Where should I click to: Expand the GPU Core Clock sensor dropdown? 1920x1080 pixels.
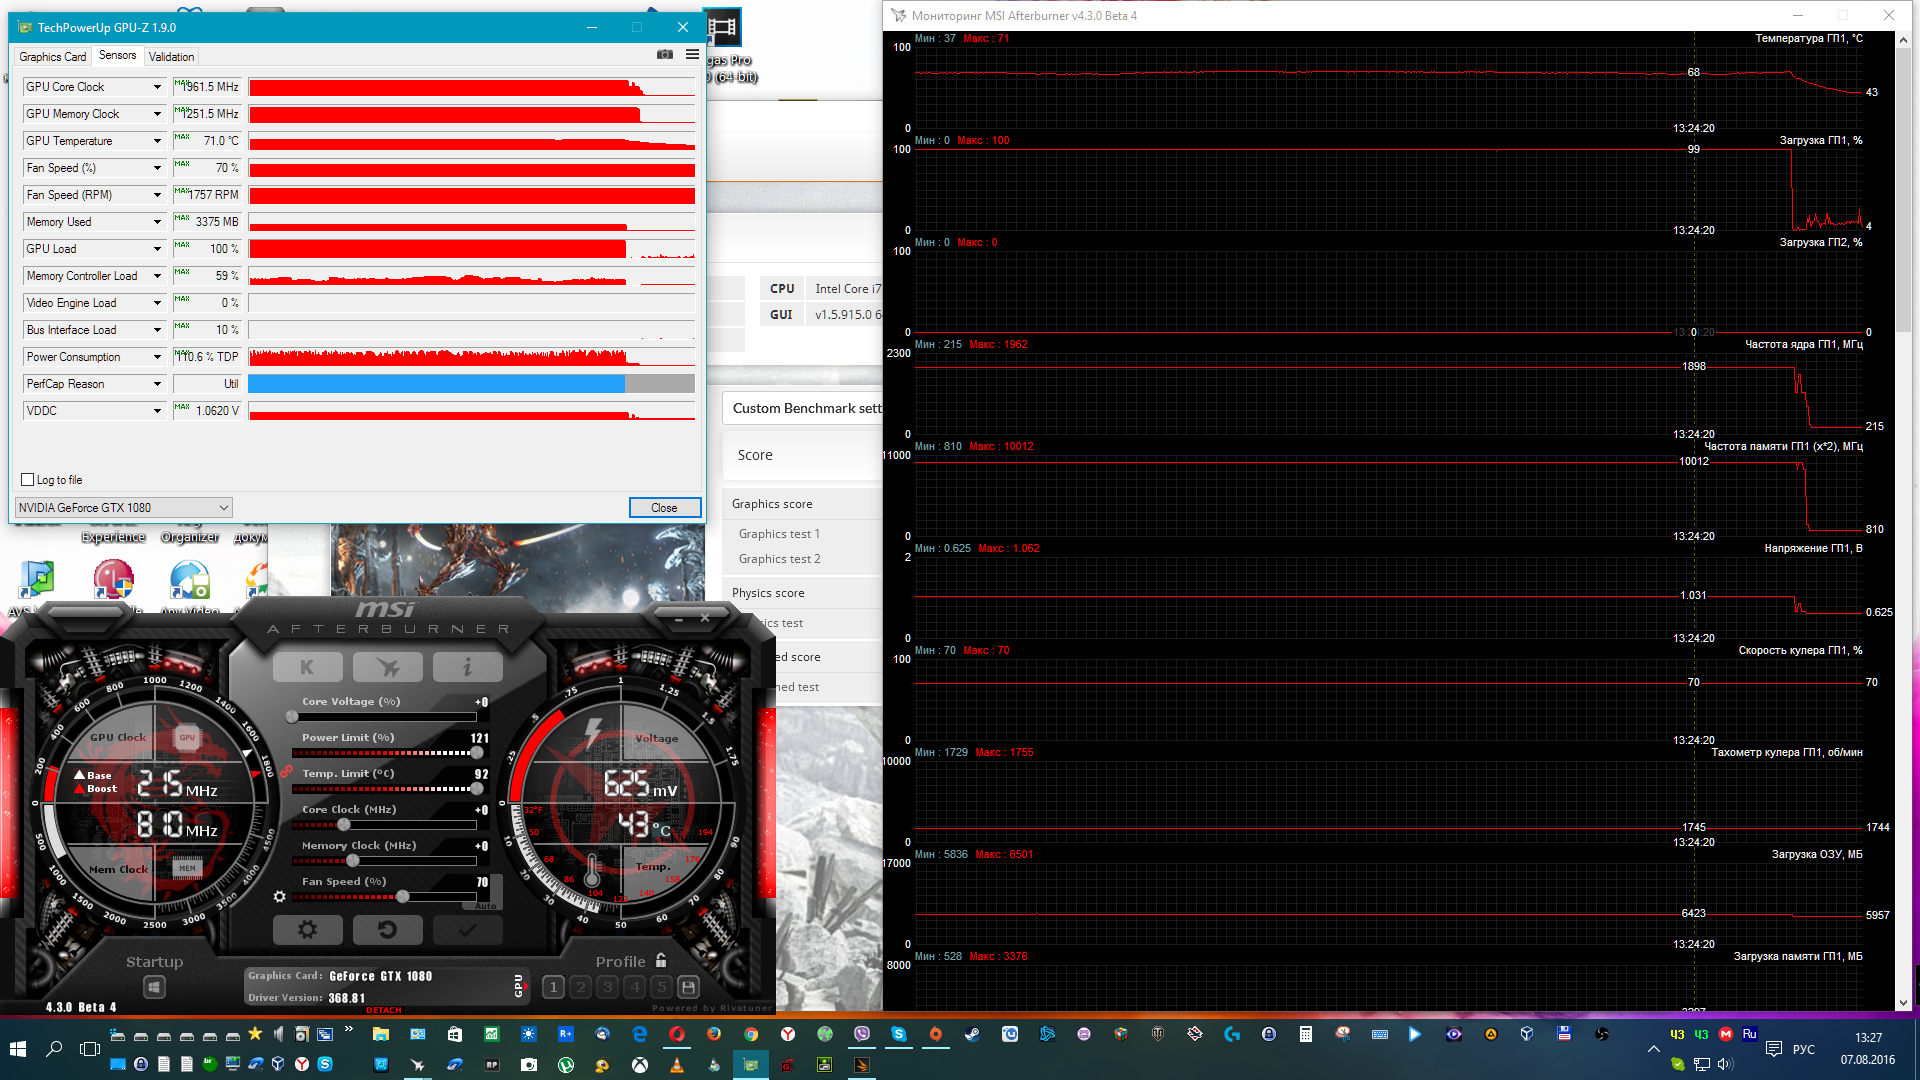pos(157,87)
